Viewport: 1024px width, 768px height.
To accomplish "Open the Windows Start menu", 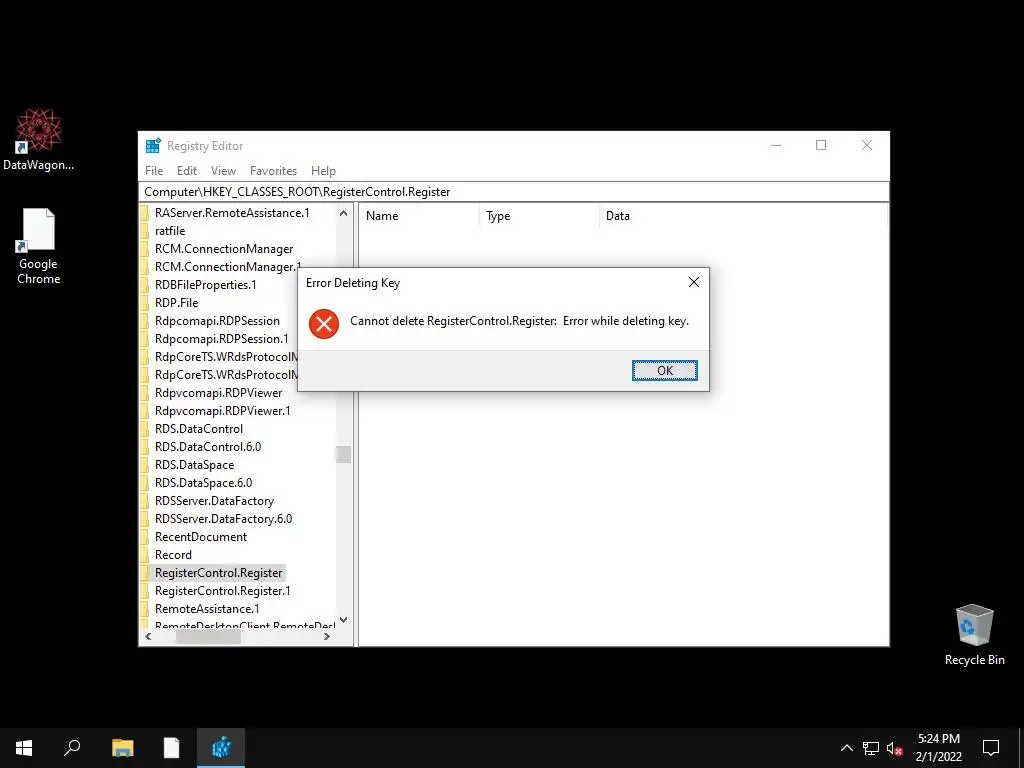I will click(24, 748).
